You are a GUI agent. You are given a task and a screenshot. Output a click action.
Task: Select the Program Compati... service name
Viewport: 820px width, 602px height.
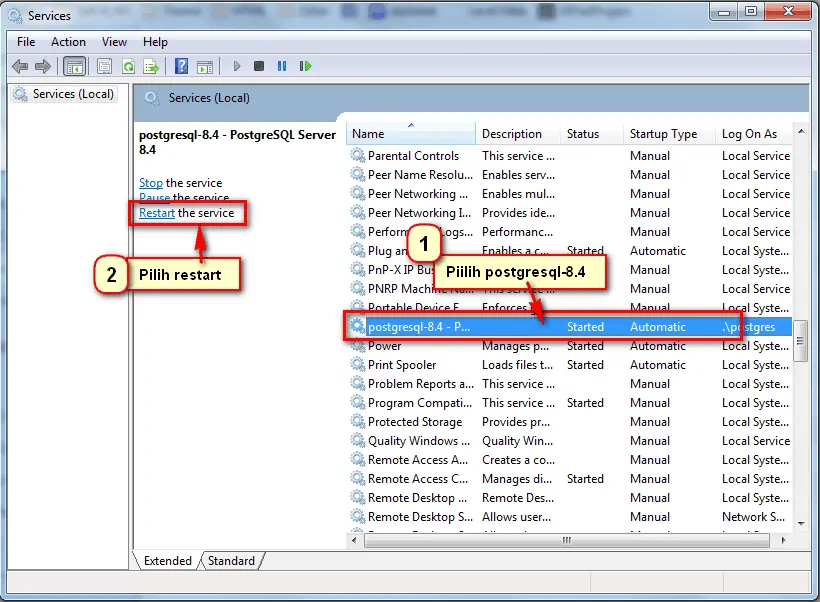pyautogui.click(x=419, y=403)
